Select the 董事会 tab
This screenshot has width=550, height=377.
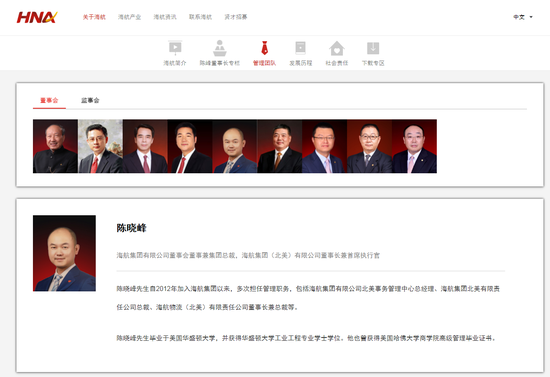(x=49, y=100)
